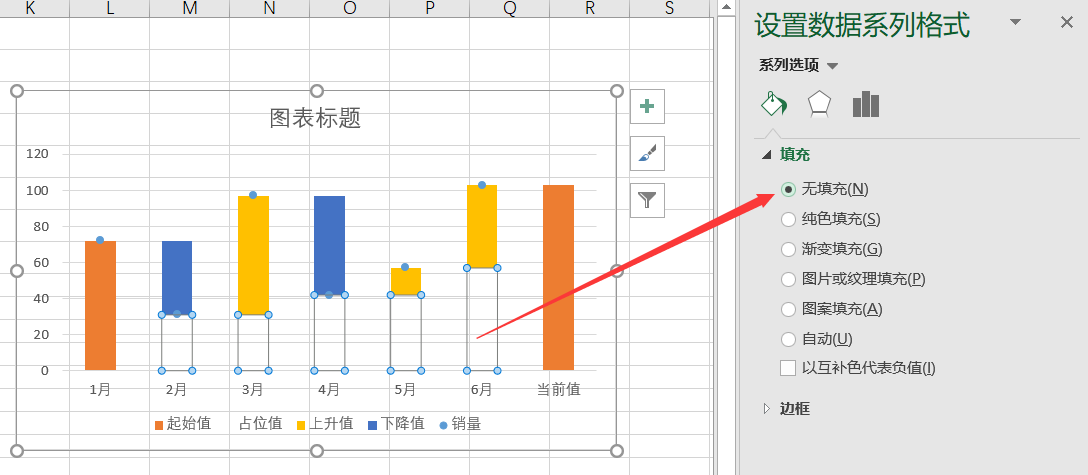Close the 设置数据系列格式 pane
1088x475 pixels.
[x=1066, y=22]
